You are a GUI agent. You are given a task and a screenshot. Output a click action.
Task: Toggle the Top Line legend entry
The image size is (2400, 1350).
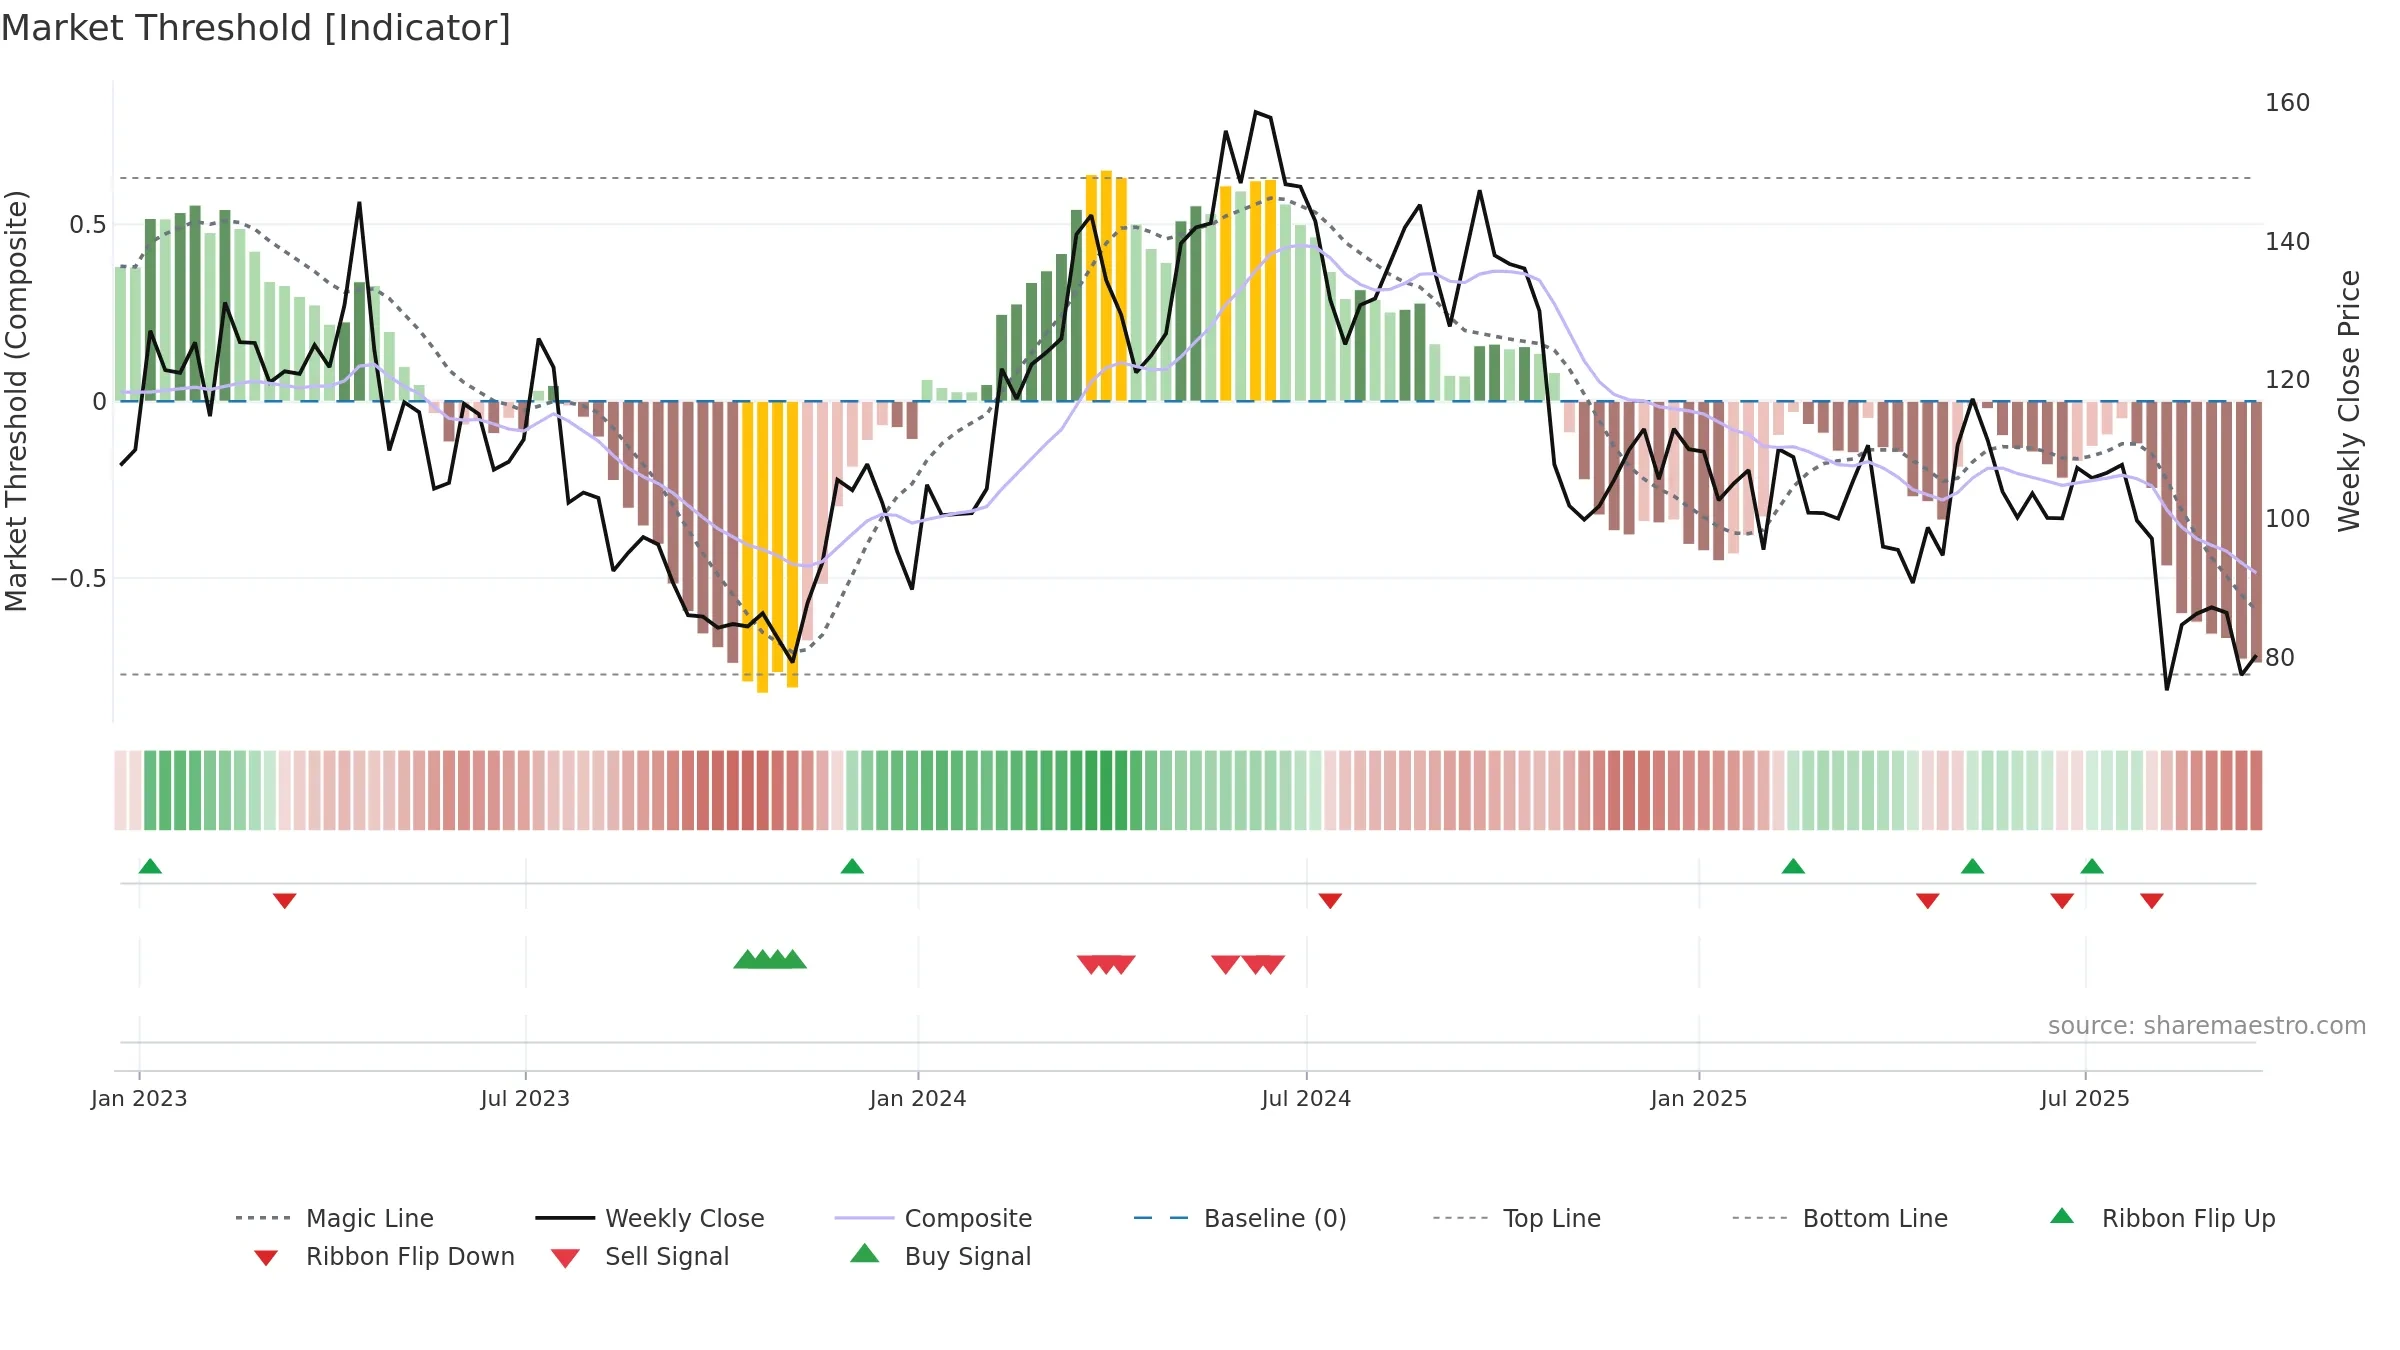point(1517,1218)
